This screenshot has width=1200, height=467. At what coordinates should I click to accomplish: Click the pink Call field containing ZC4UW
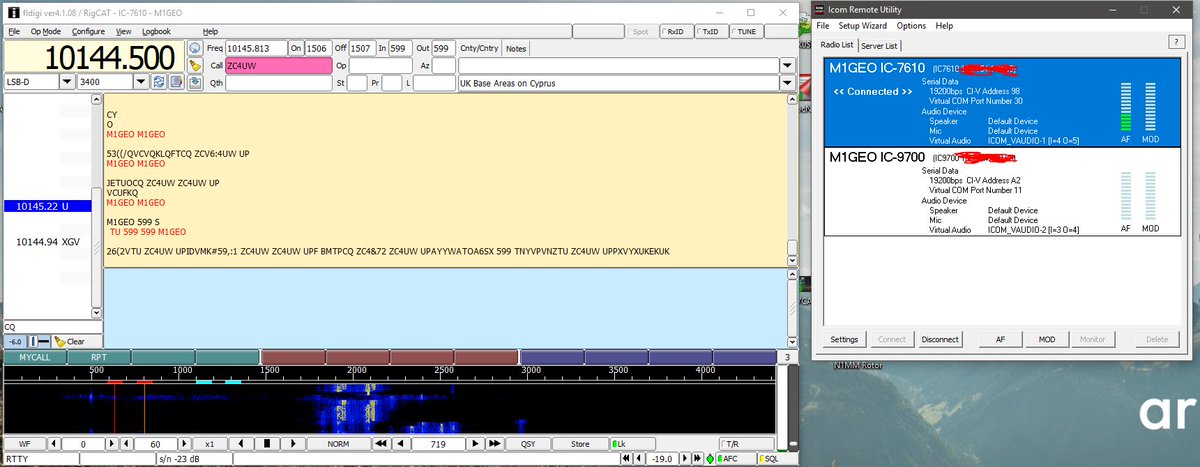pos(278,65)
